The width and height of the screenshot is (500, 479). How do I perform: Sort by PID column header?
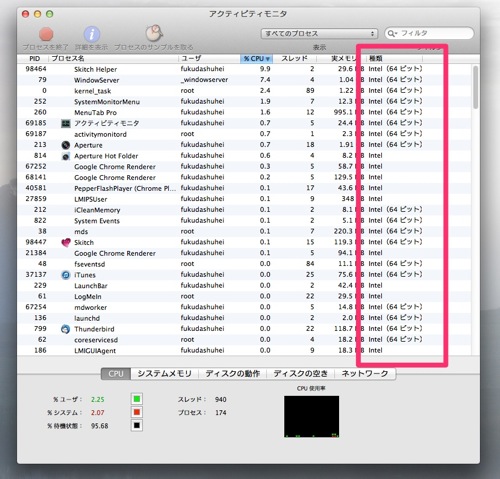(34, 59)
